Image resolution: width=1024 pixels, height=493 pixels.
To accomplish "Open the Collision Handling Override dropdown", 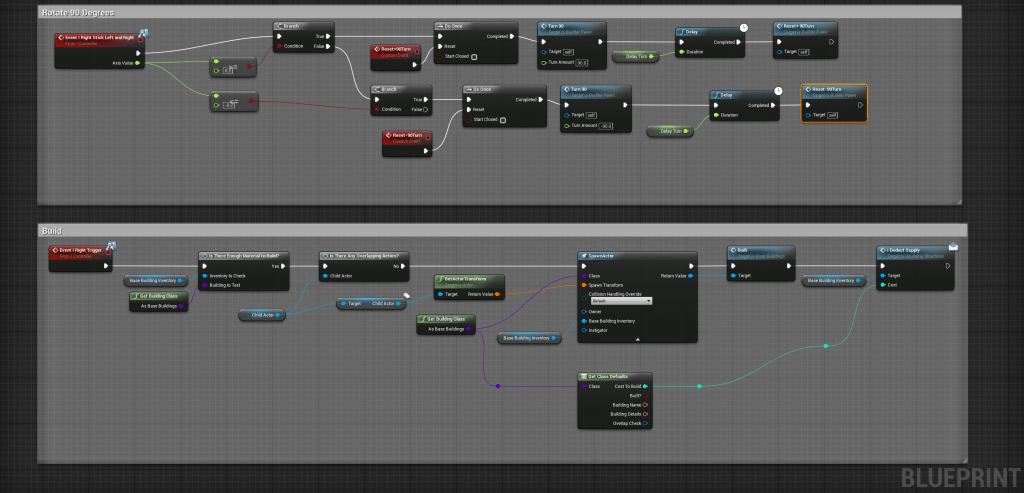I will [x=620, y=300].
